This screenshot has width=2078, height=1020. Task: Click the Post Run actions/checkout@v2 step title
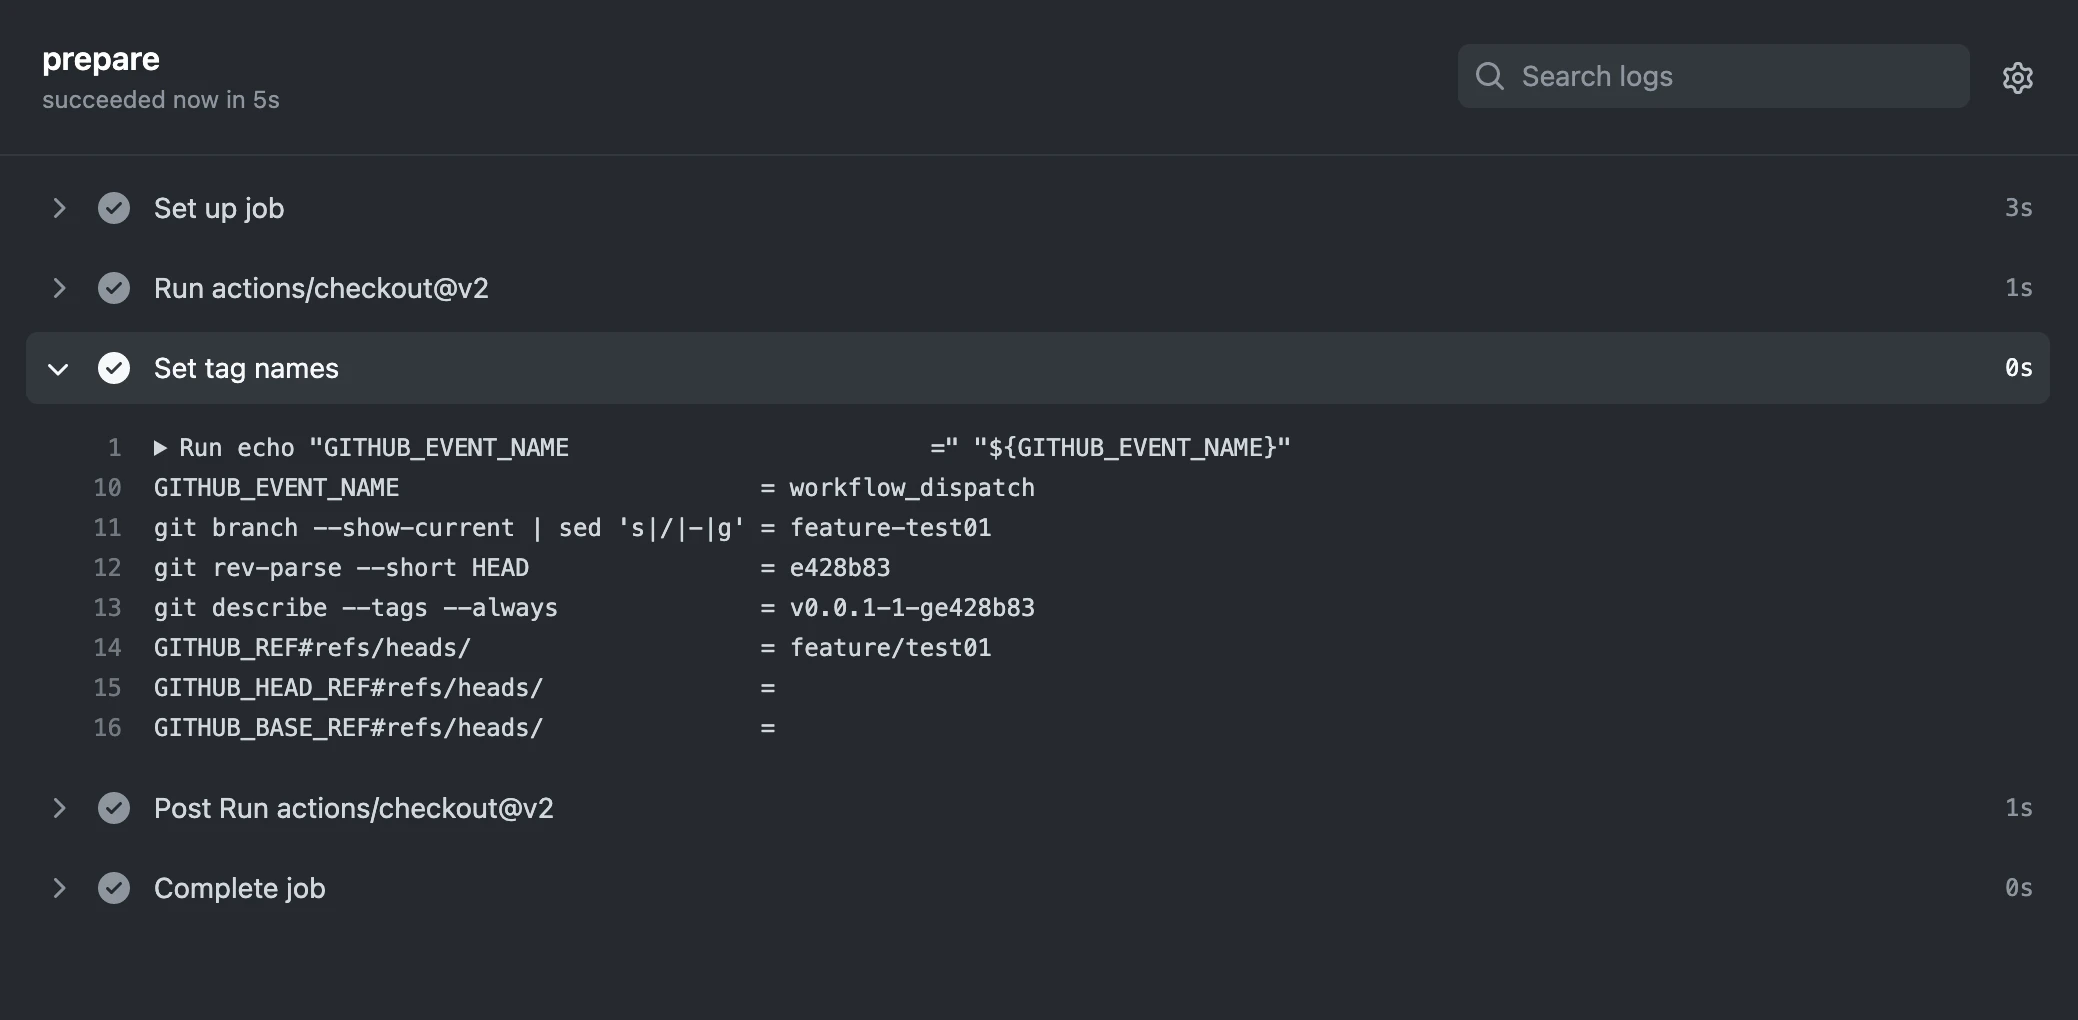(353, 808)
